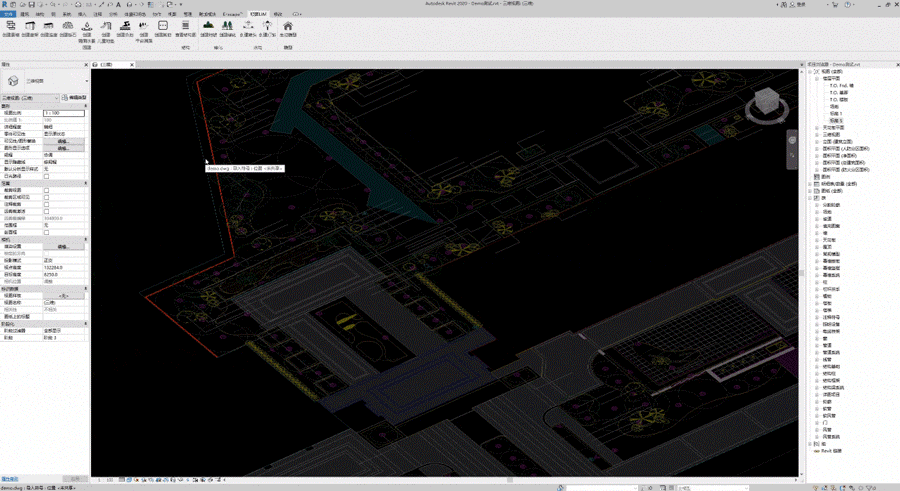Viewport: 900px width, 491px height.
Task: Close the Properties palette
Action: click(x=86, y=64)
